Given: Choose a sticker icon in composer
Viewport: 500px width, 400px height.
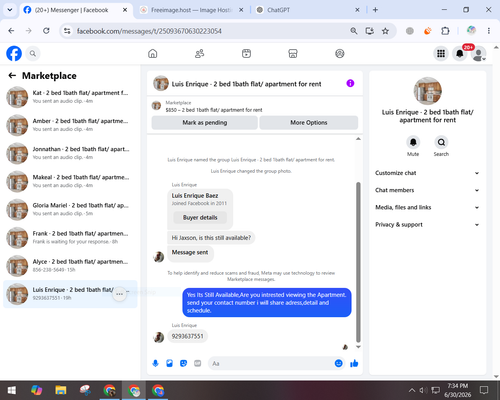Looking at the screenshot, I should (183, 363).
